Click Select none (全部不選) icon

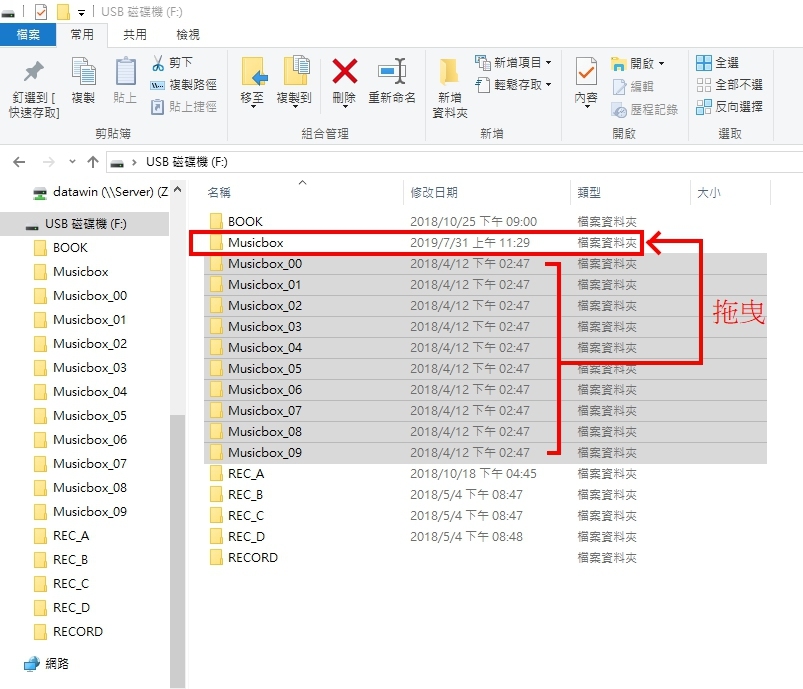tap(704, 85)
